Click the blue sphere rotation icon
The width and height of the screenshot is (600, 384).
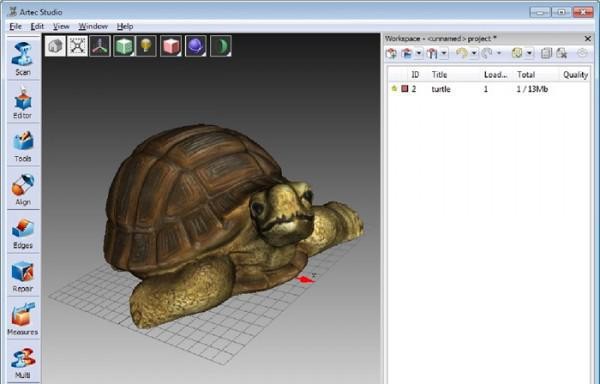pos(196,46)
